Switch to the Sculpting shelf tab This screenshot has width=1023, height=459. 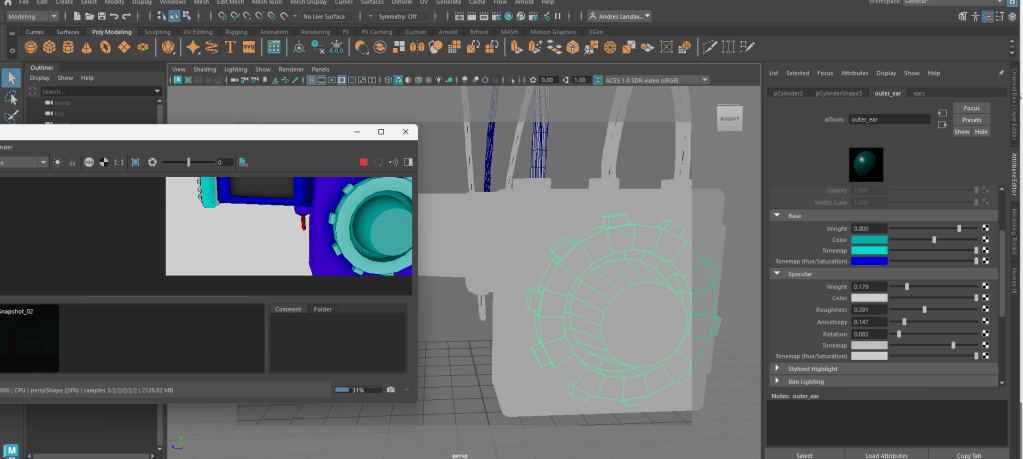coord(158,31)
